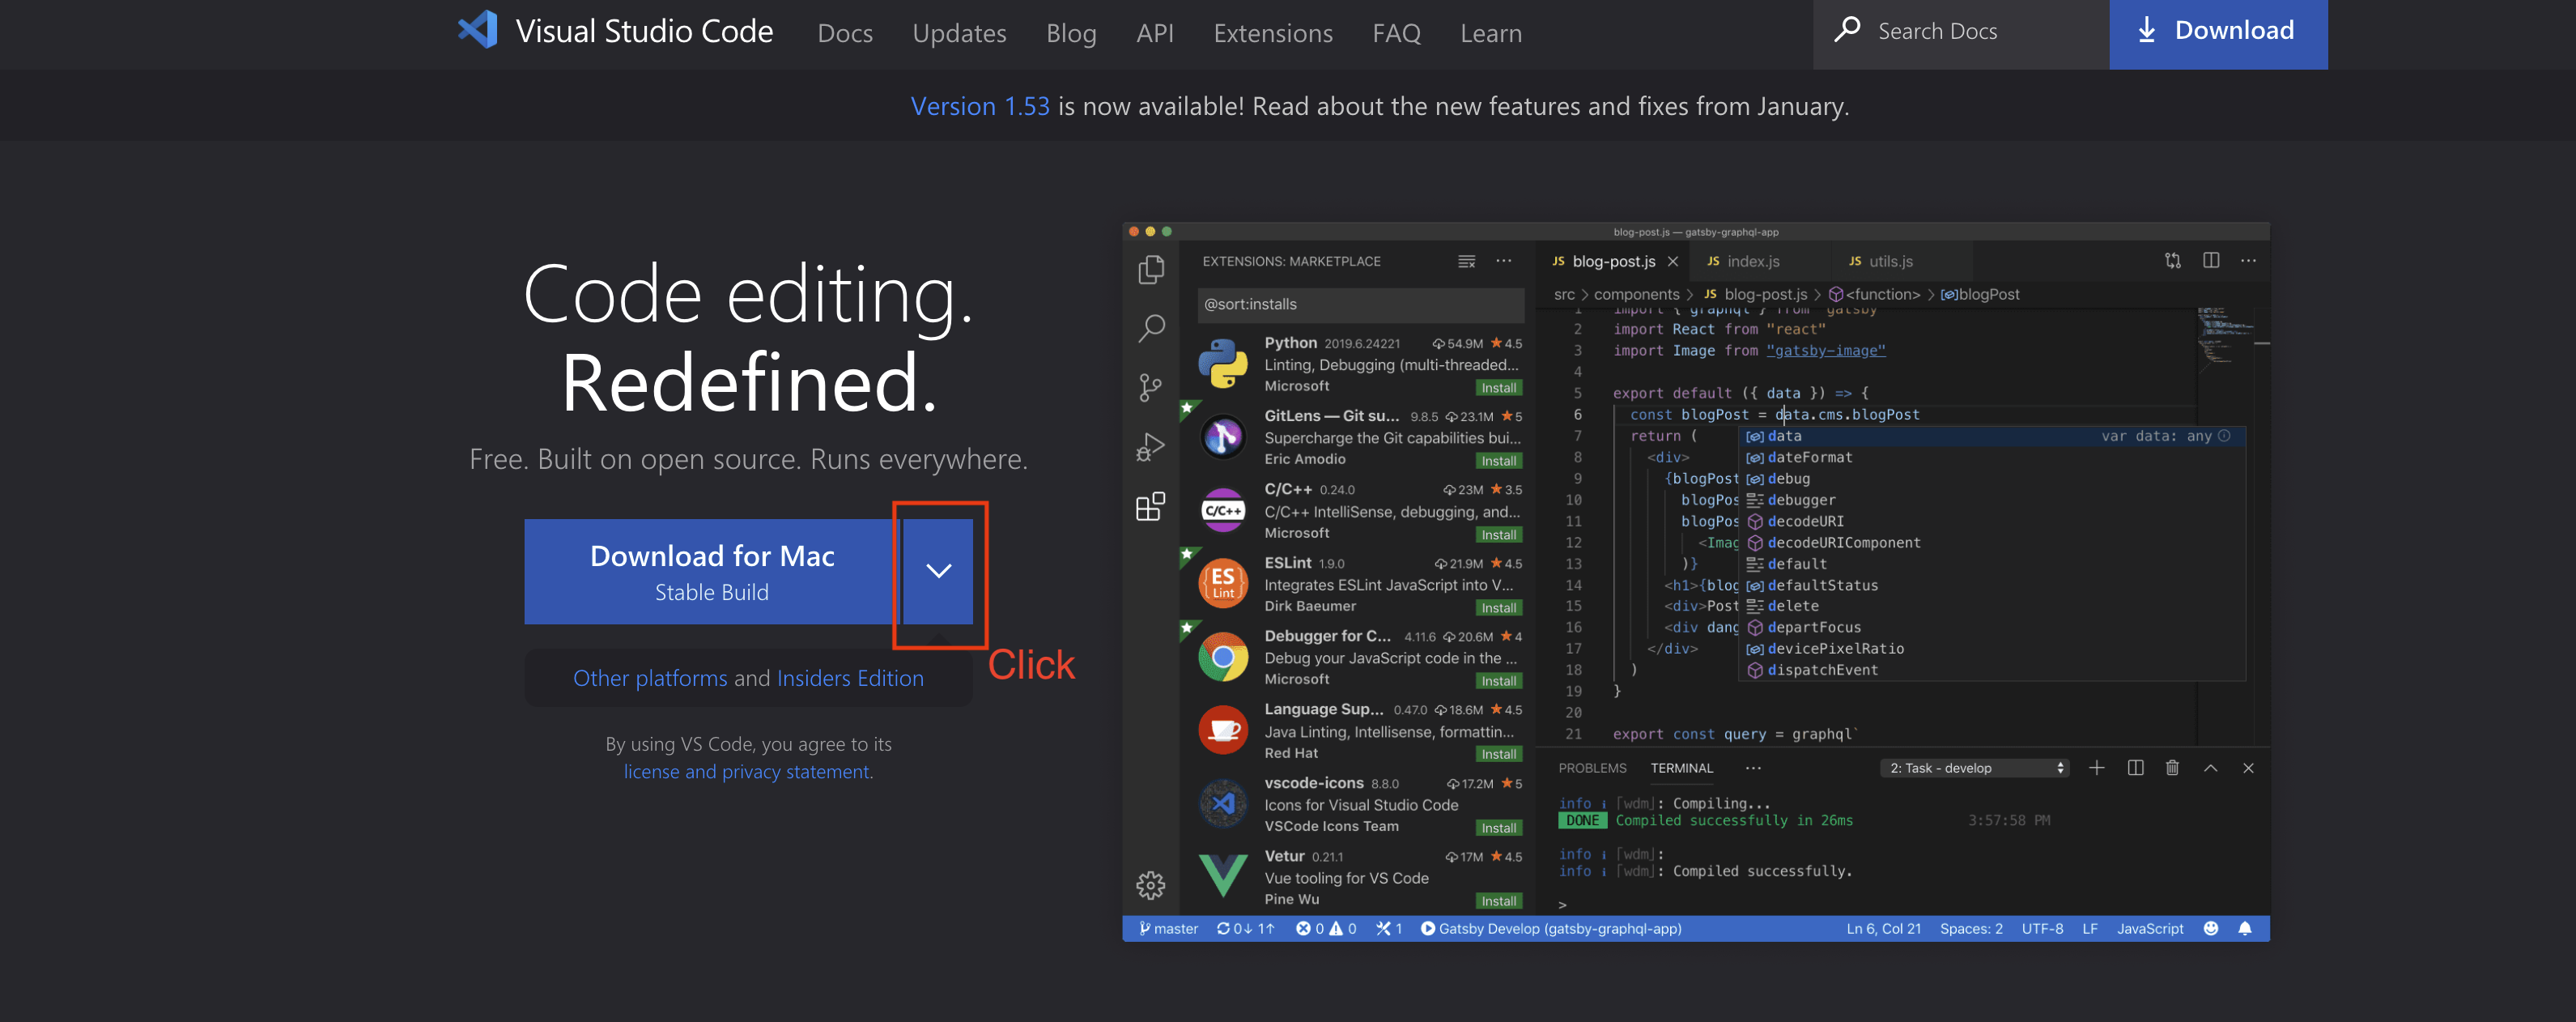Click the kill terminal trash icon
Viewport: 2576px width, 1022px height.
coord(2172,767)
